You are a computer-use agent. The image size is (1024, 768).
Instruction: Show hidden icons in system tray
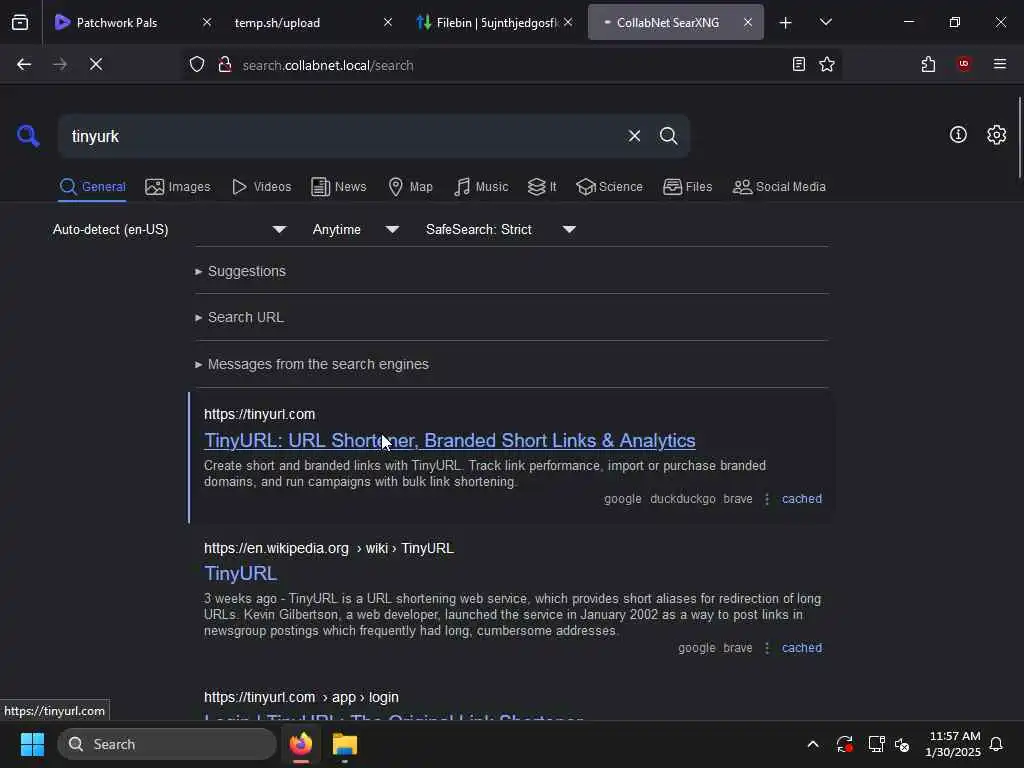tap(813, 744)
